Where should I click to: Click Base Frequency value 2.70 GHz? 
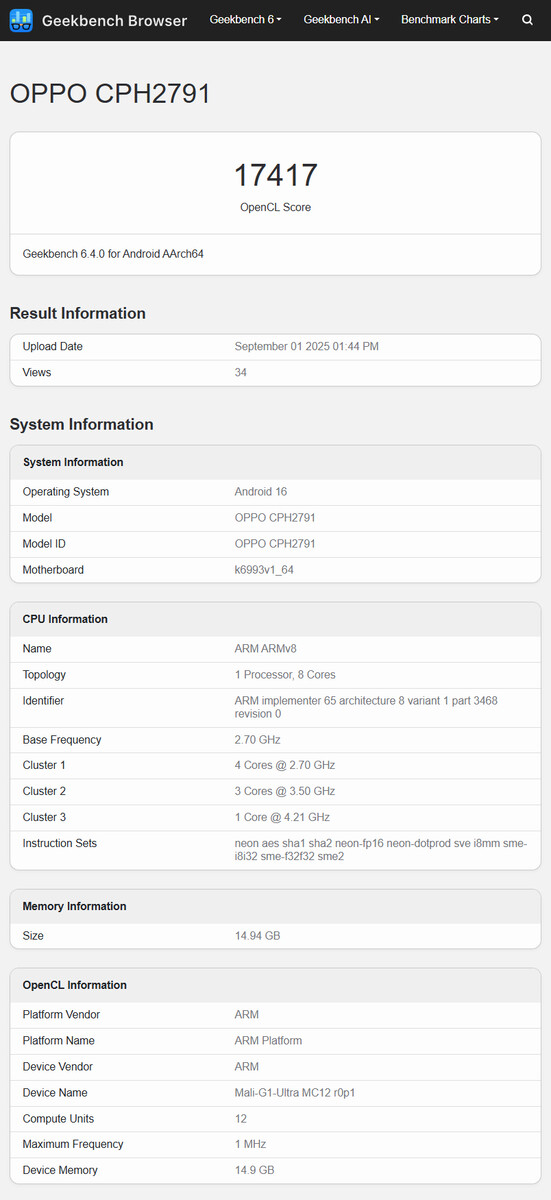pos(258,739)
